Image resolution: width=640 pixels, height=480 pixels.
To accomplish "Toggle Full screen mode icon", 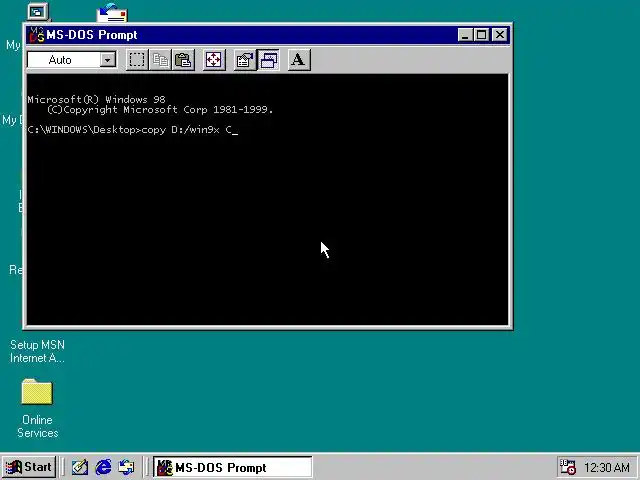I will [x=214, y=60].
